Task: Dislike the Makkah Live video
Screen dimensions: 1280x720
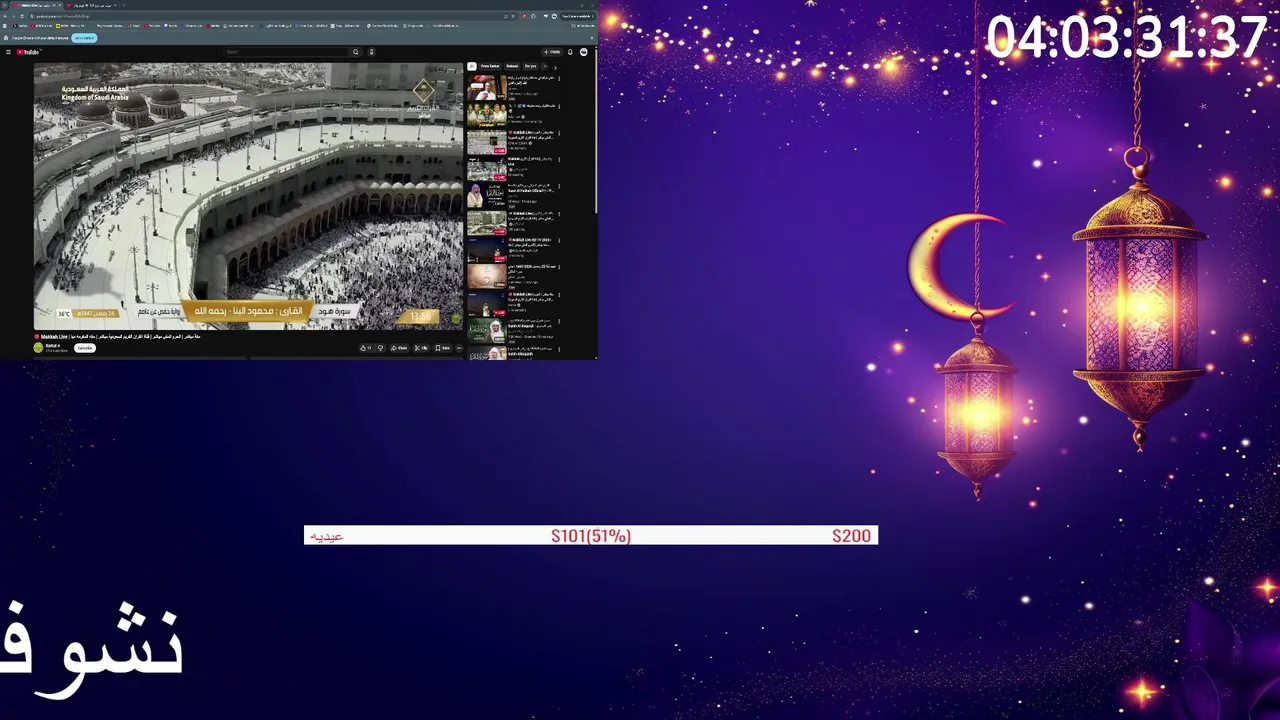Action: [380, 348]
